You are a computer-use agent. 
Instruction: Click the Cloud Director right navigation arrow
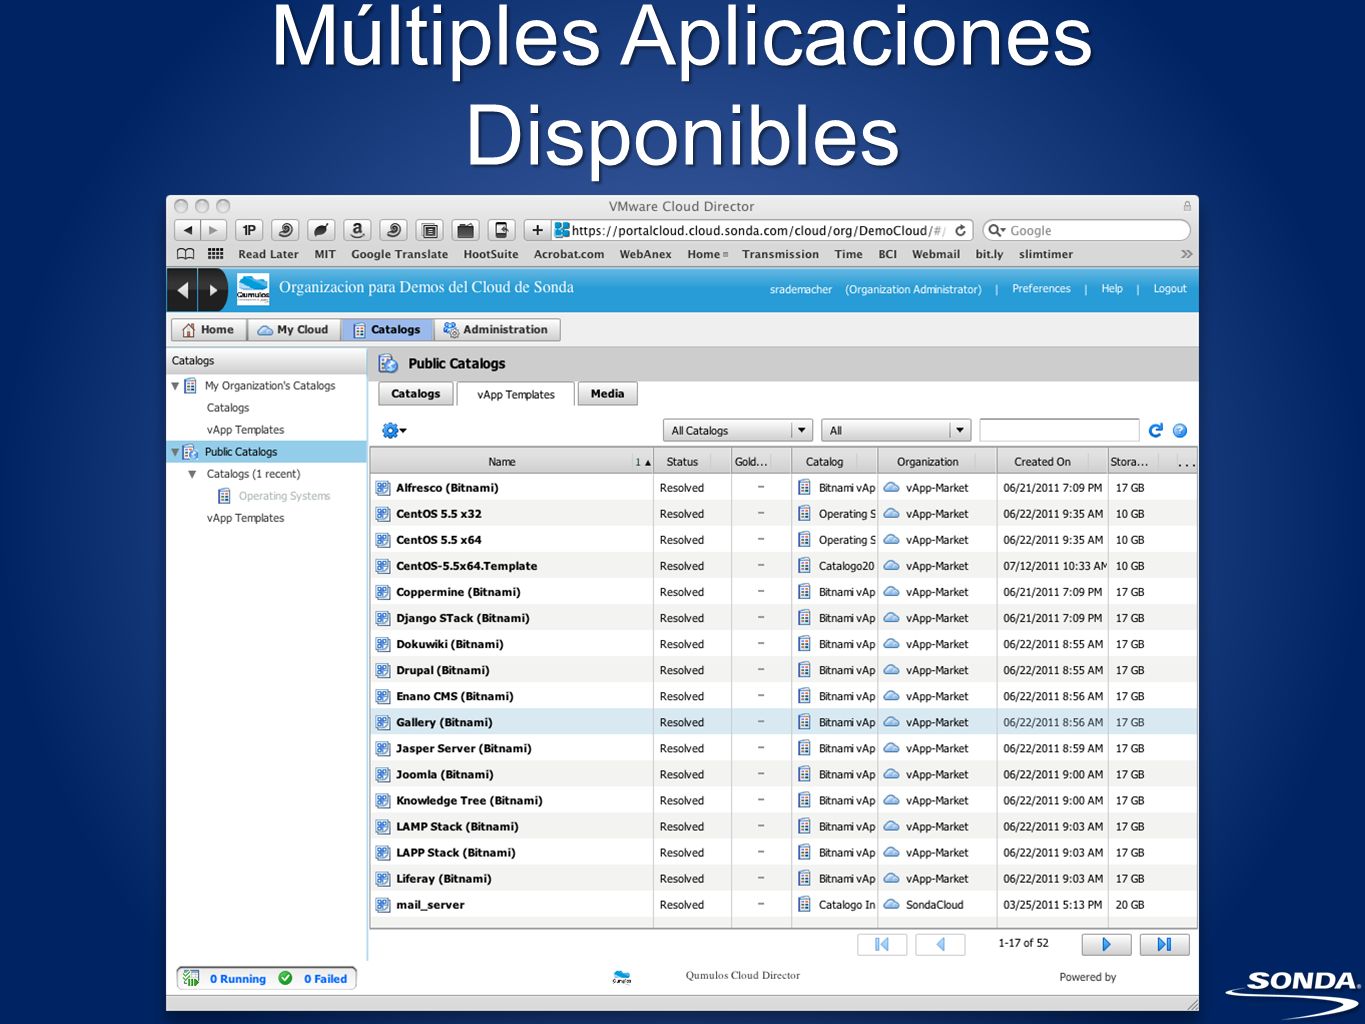coord(213,290)
